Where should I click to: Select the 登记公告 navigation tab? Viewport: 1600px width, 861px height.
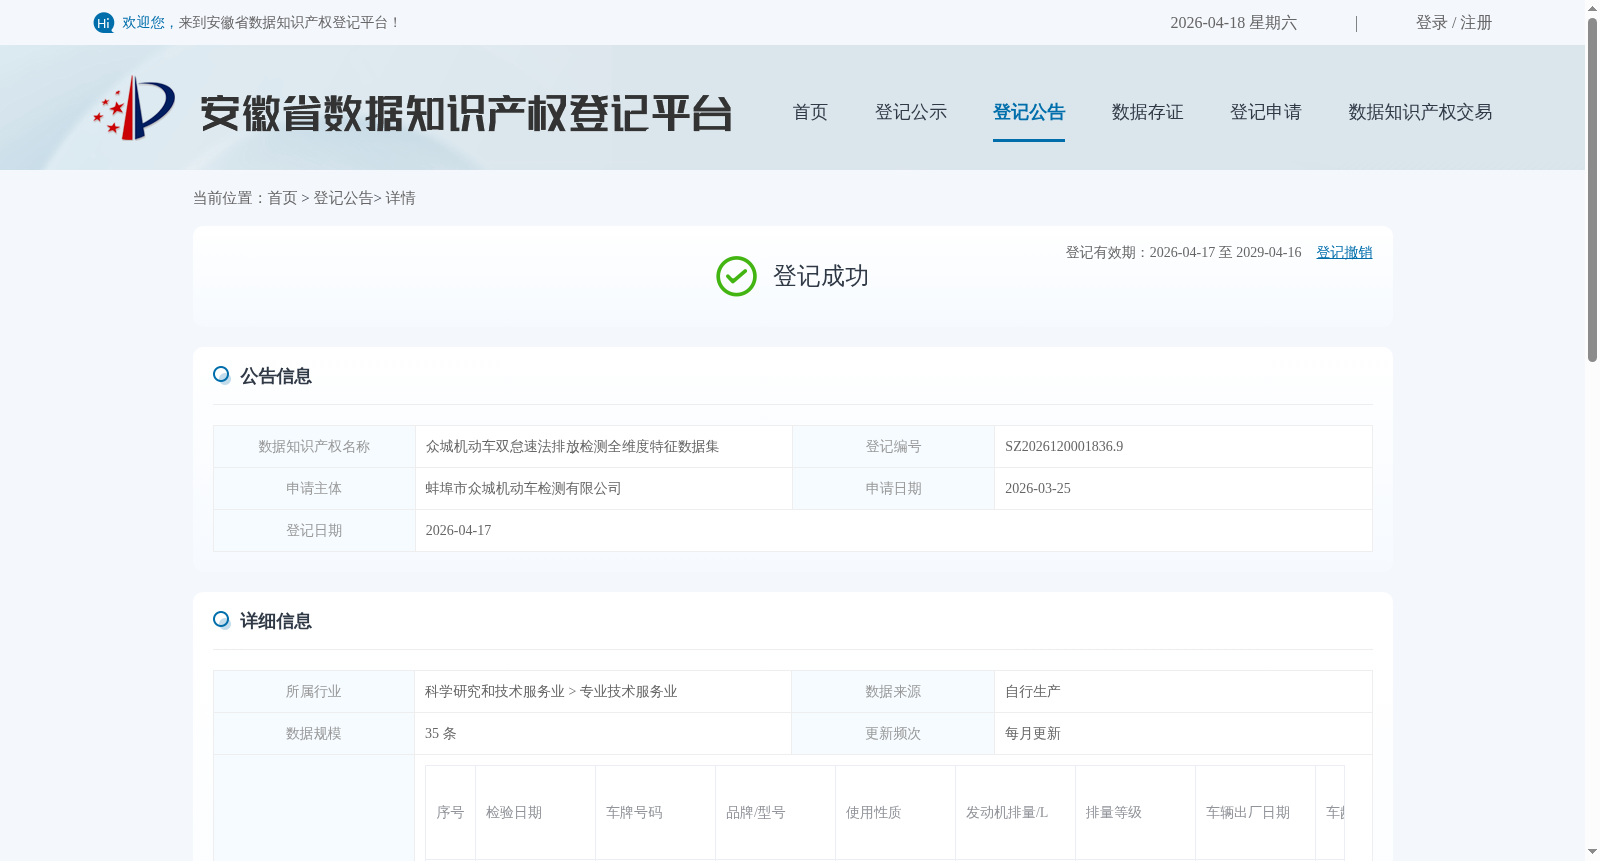pos(1029,112)
